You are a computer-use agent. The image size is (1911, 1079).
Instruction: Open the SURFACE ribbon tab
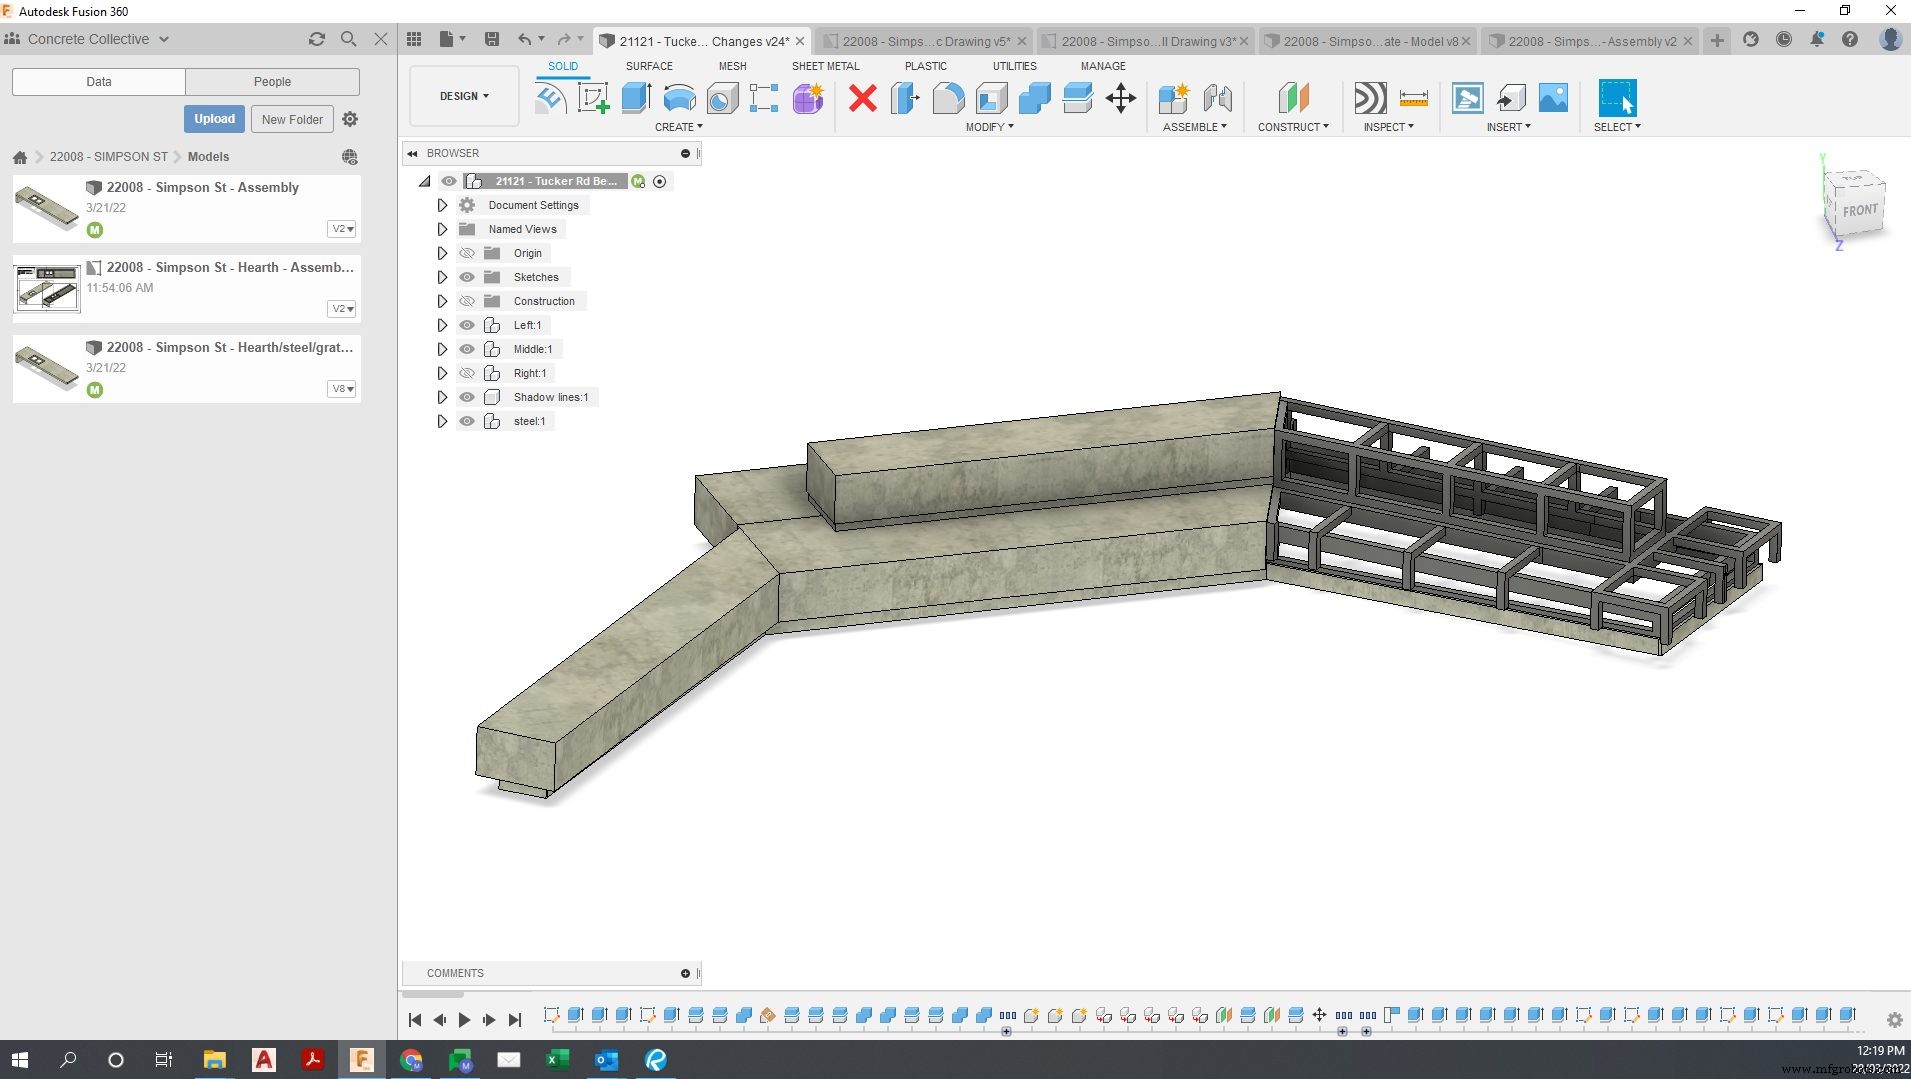coord(649,66)
